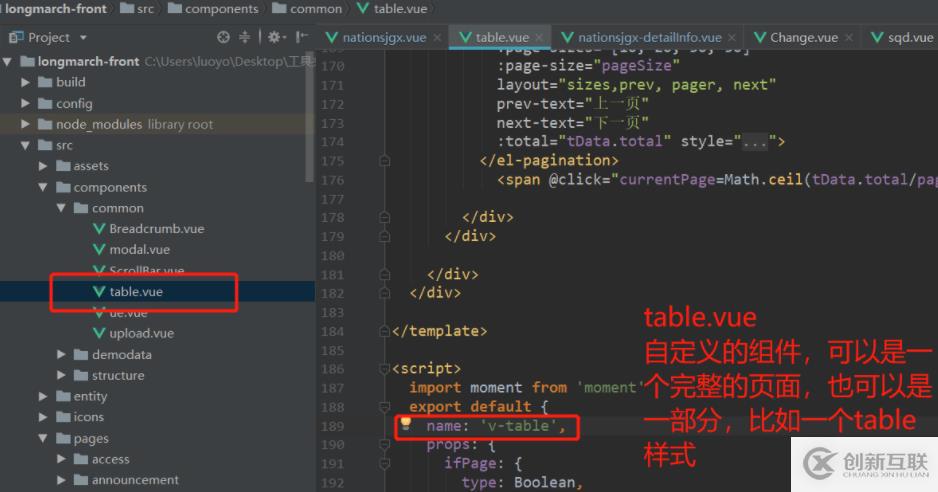938x492 pixels.
Task: Close the nationsjgx.vue tab
Action: (x=437, y=38)
